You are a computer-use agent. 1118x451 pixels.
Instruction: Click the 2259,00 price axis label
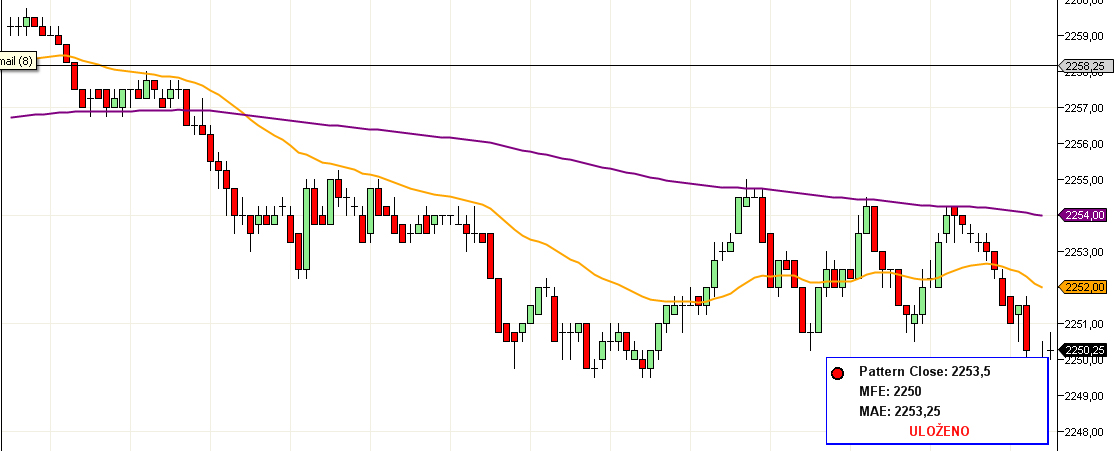point(1087,36)
